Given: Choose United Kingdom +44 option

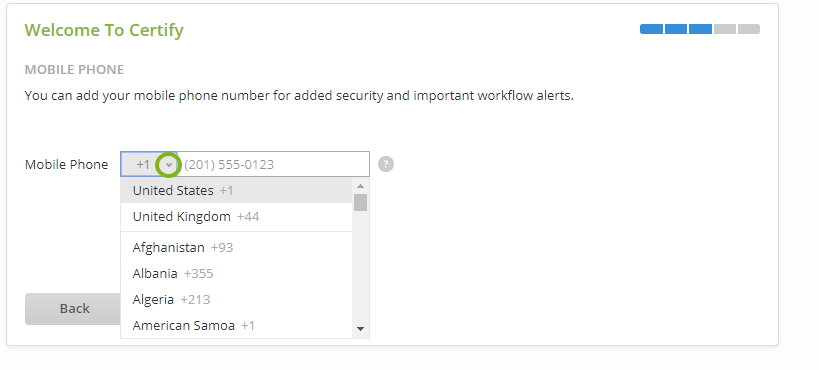Looking at the screenshot, I should pos(237,216).
